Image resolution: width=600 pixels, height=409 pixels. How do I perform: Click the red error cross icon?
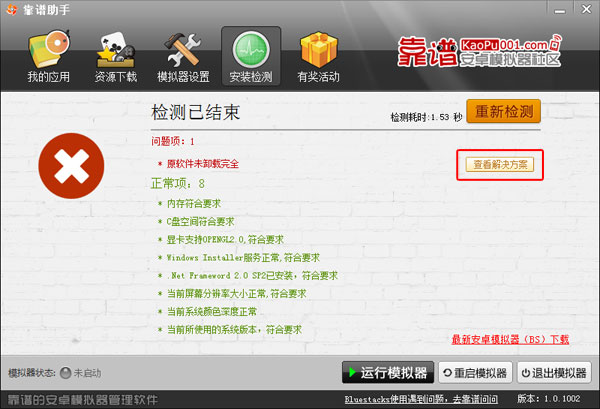click(71, 166)
